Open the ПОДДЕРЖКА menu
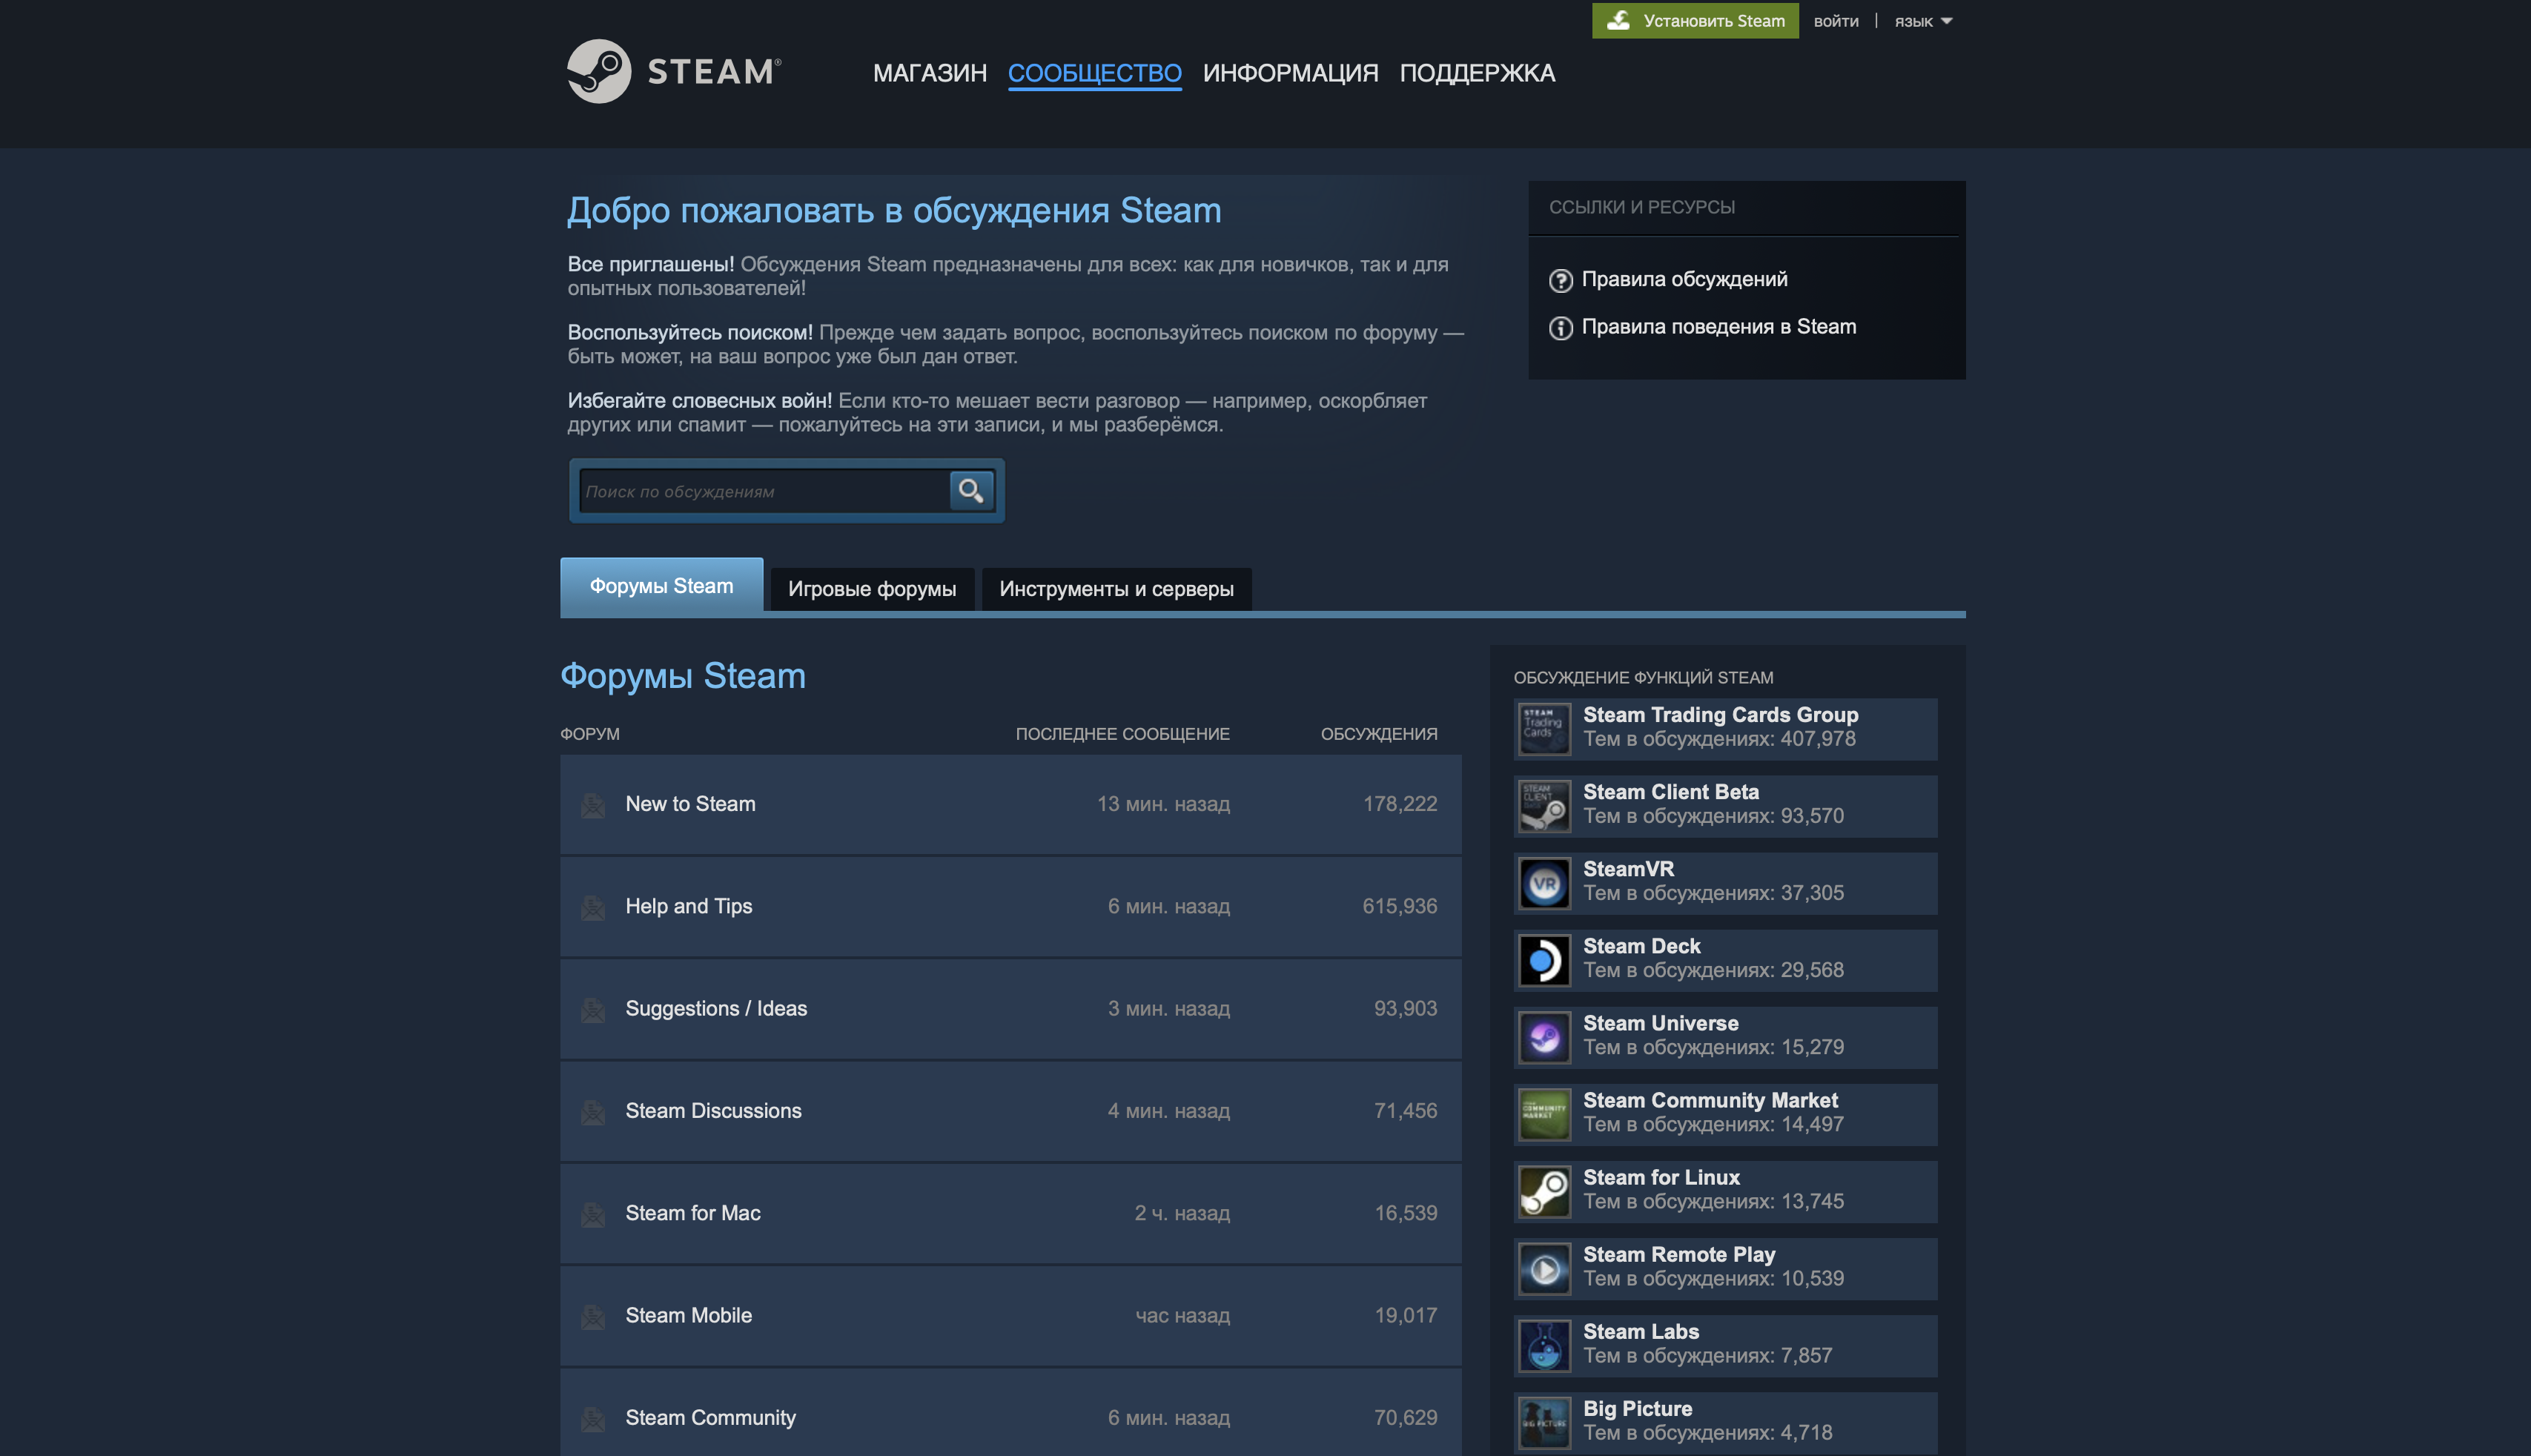Screen dimensions: 2531x1456 coord(1477,73)
